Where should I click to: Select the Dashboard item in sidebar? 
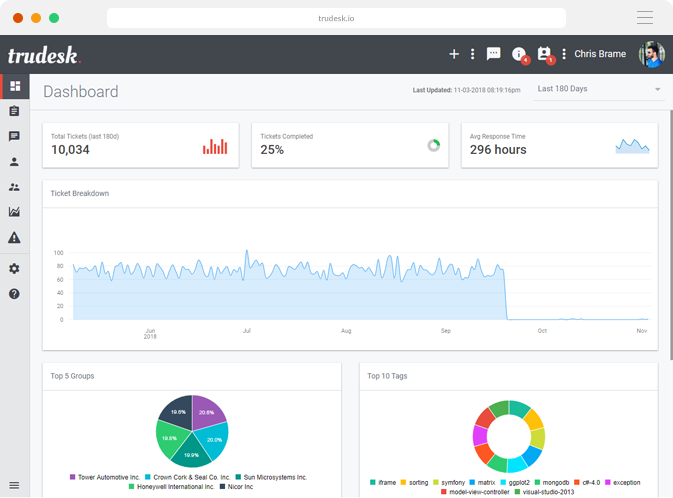[14, 86]
